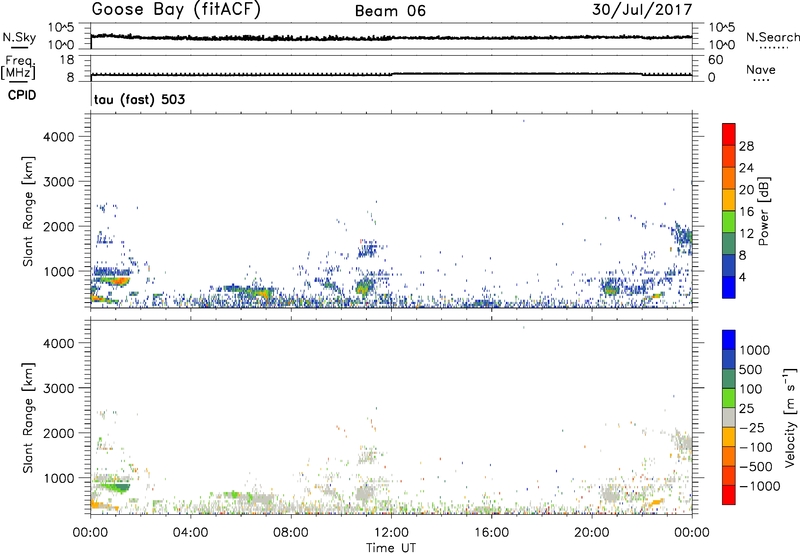The height and width of the screenshot is (554, 800).
Task: Select the 'Freq. [MHz]' axis label
Action: click(x=18, y=68)
